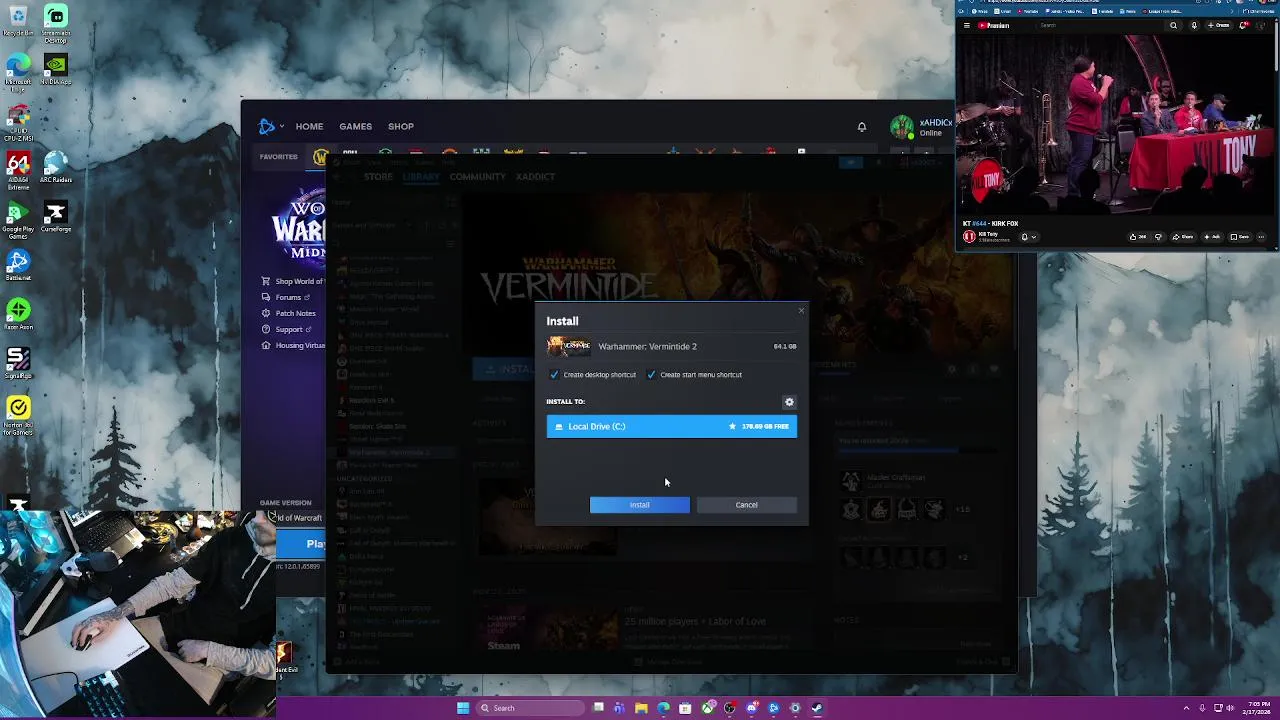Open Windows Start menu
The image size is (1280, 720).
463,708
